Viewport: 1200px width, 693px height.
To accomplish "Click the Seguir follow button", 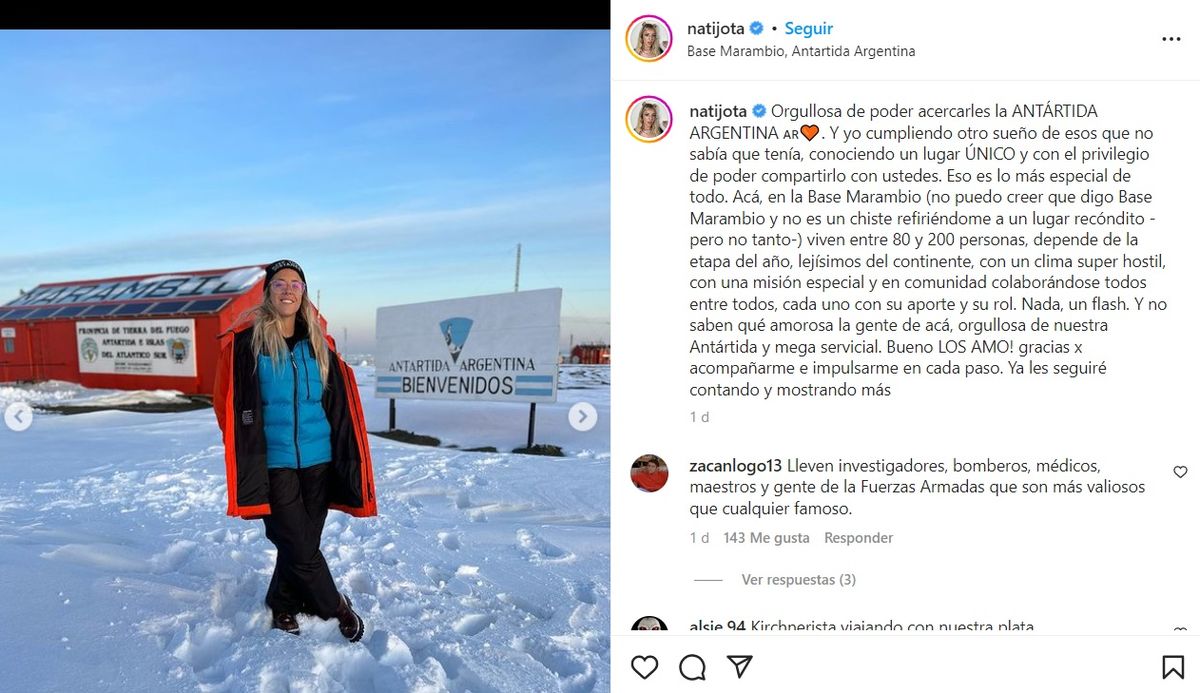I will tap(808, 29).
